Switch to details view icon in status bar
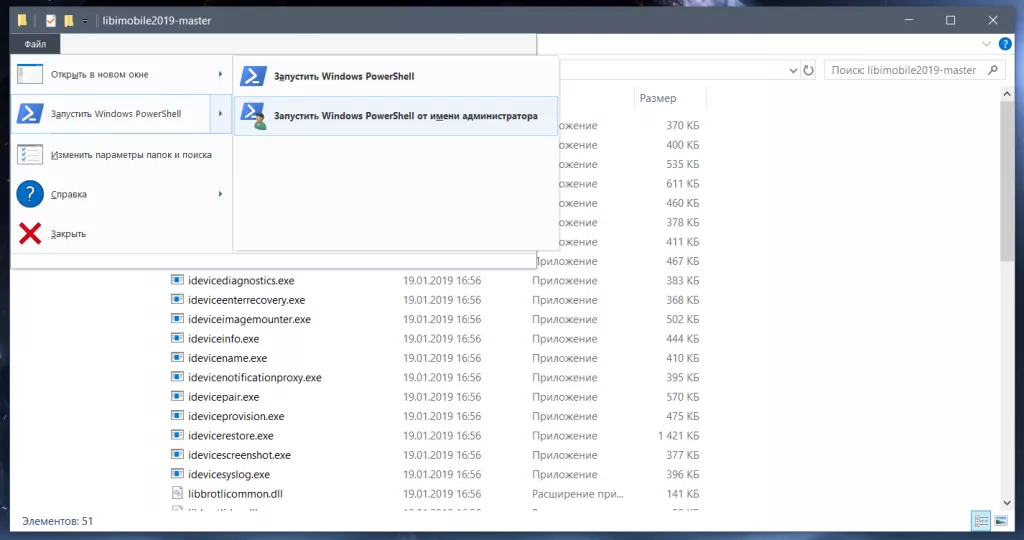1024x540 pixels. [x=980, y=521]
